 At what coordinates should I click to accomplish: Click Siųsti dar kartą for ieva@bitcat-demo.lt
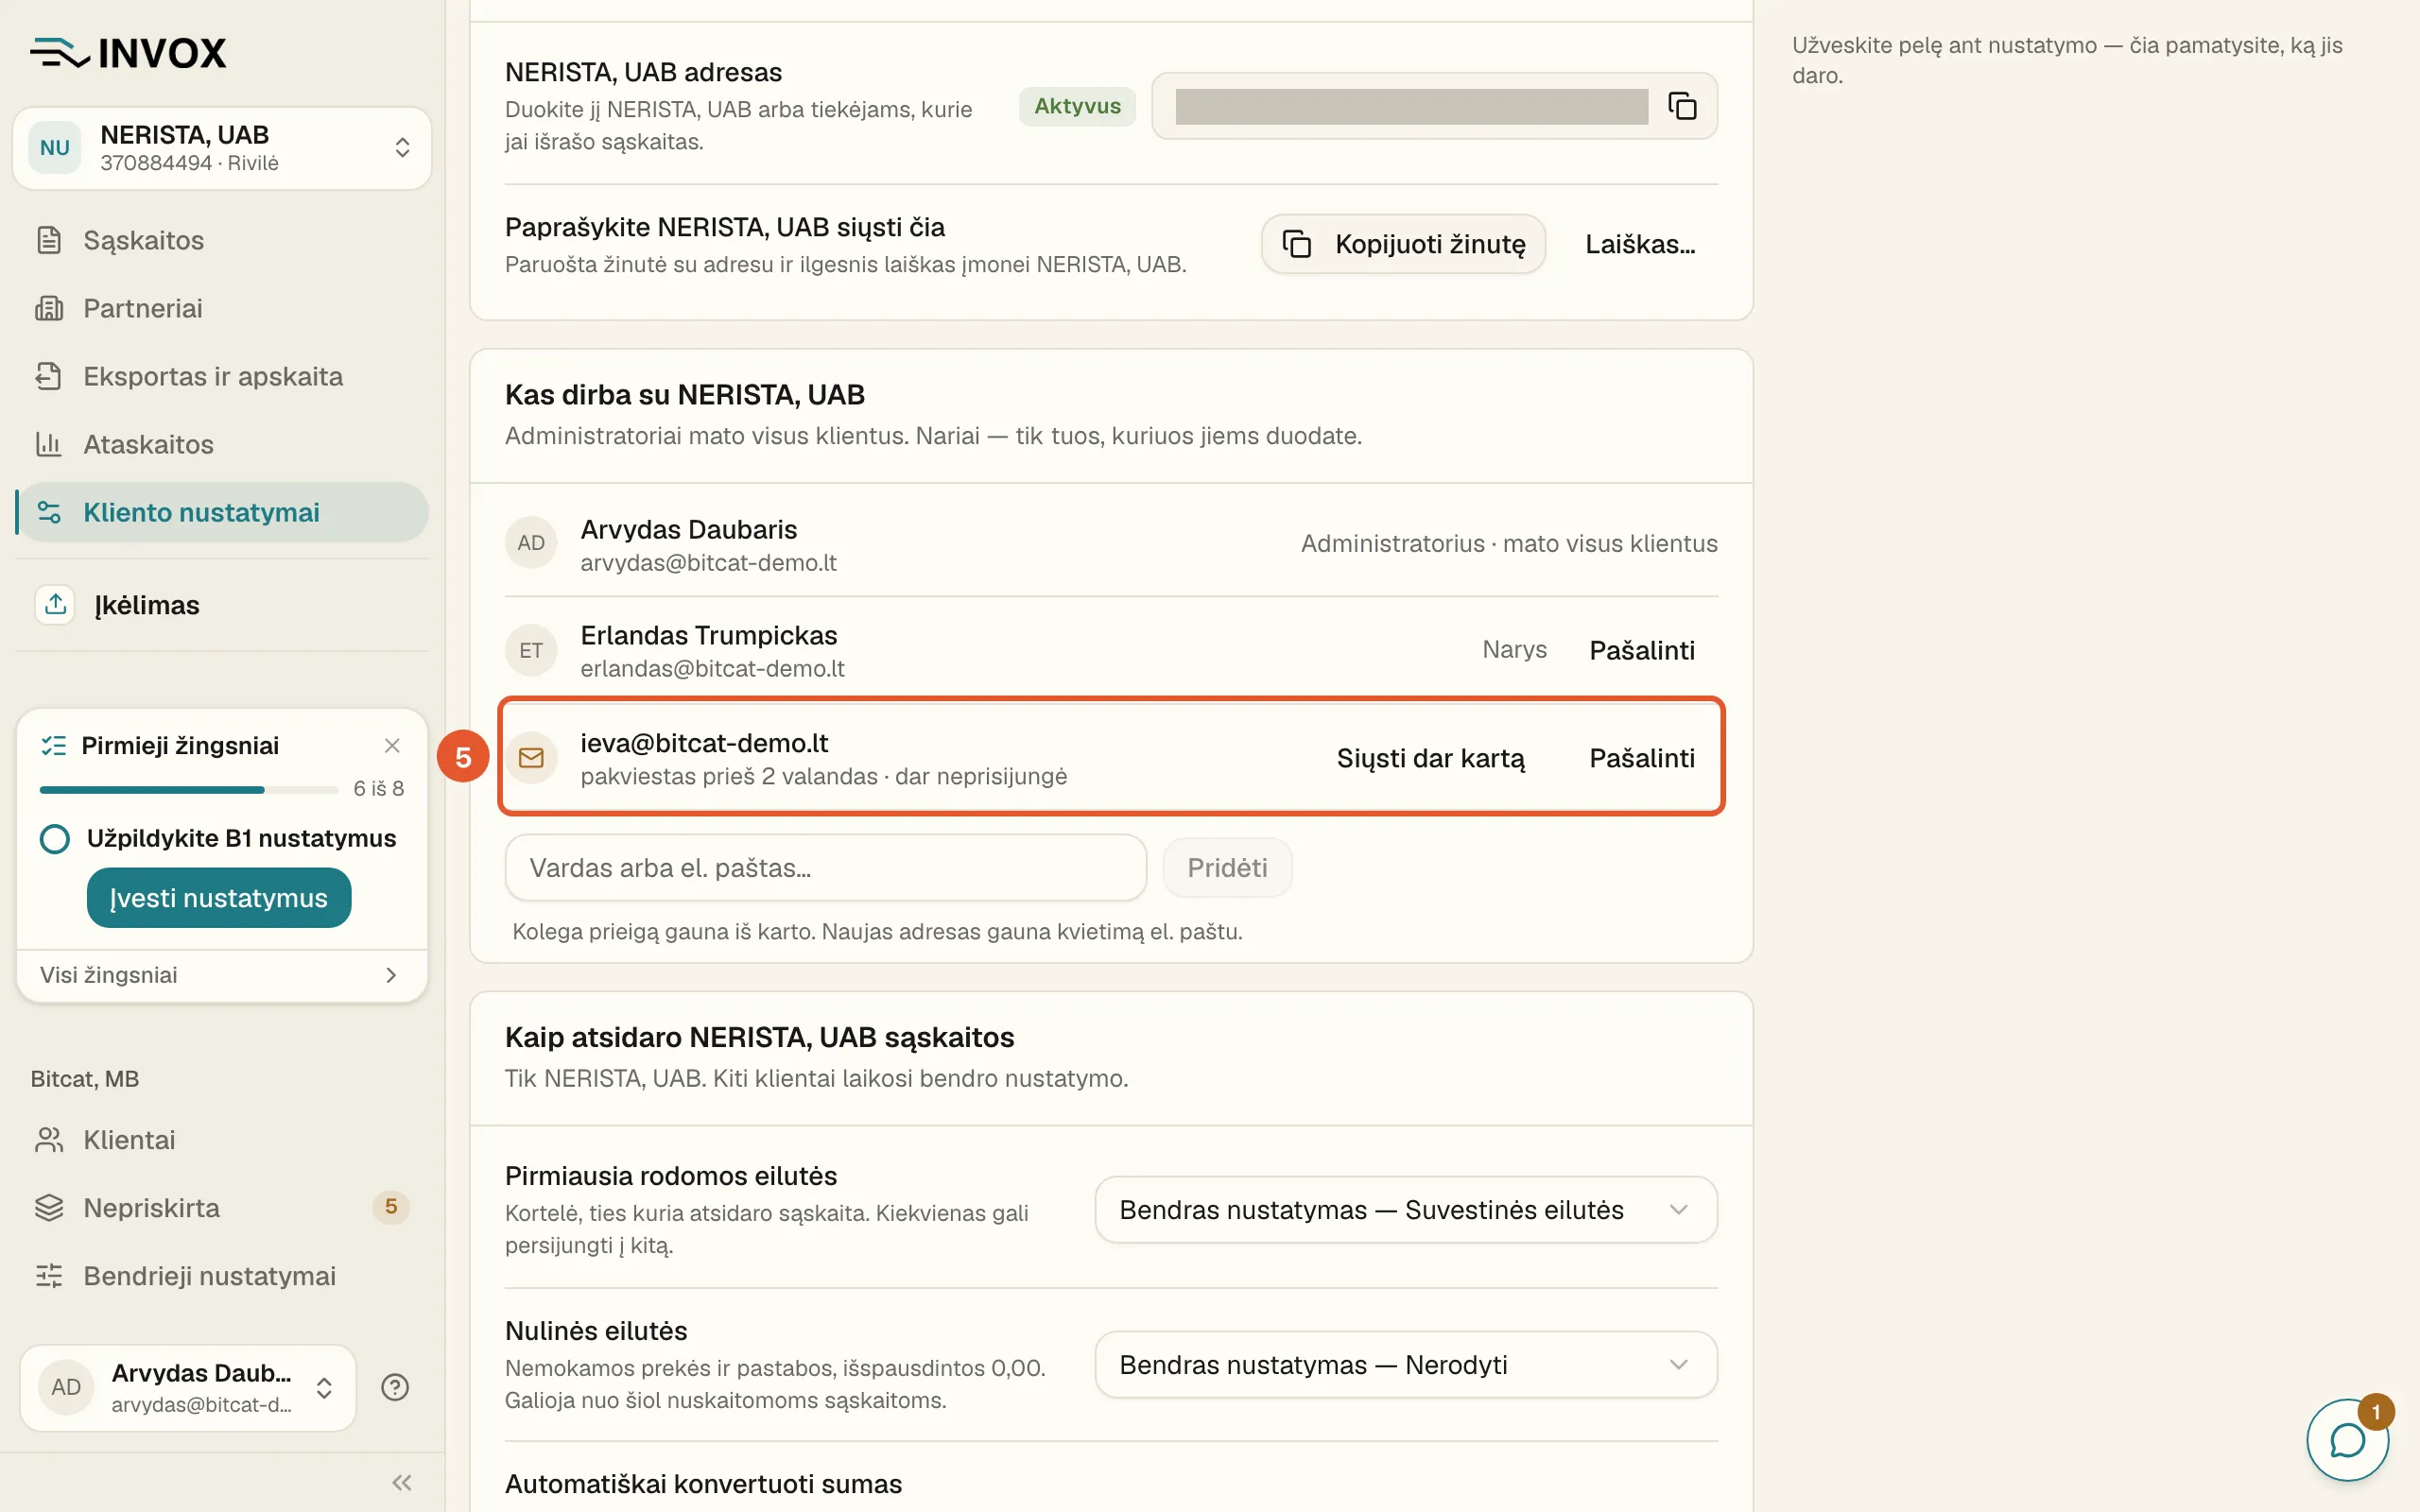click(1430, 758)
